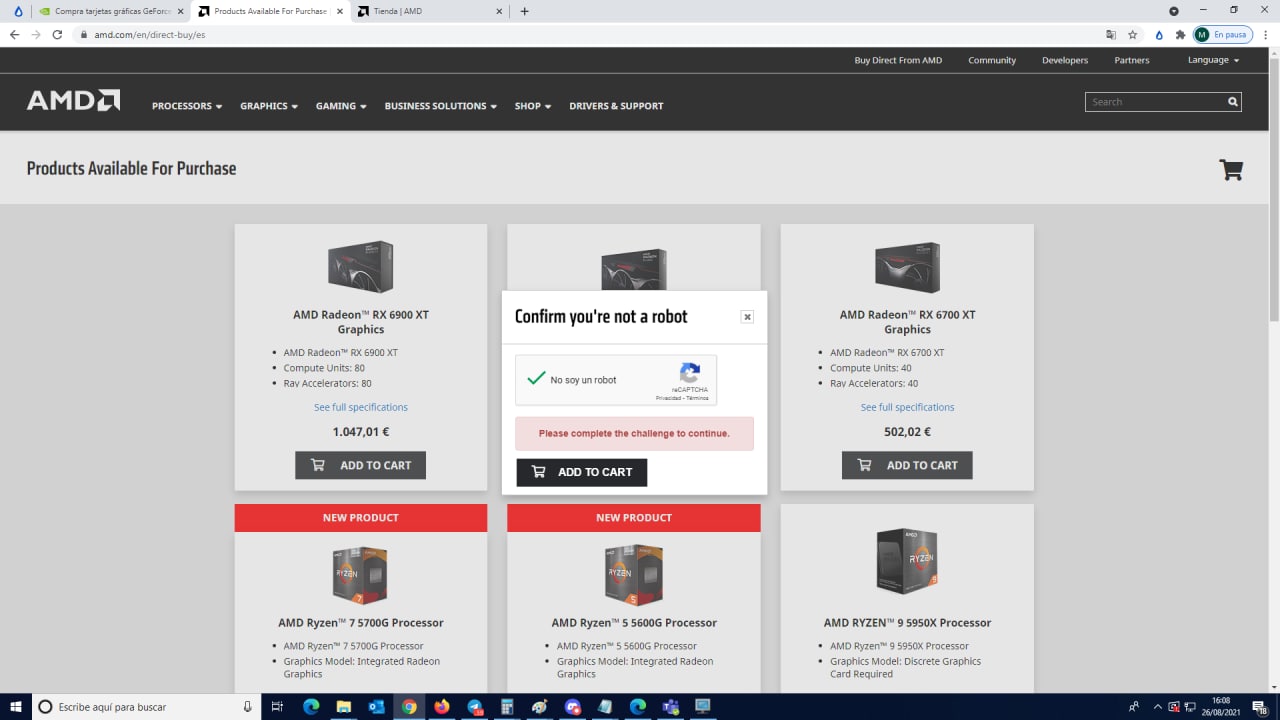
Task: Click Ryzen 5 5600G product image
Action: tap(634, 575)
